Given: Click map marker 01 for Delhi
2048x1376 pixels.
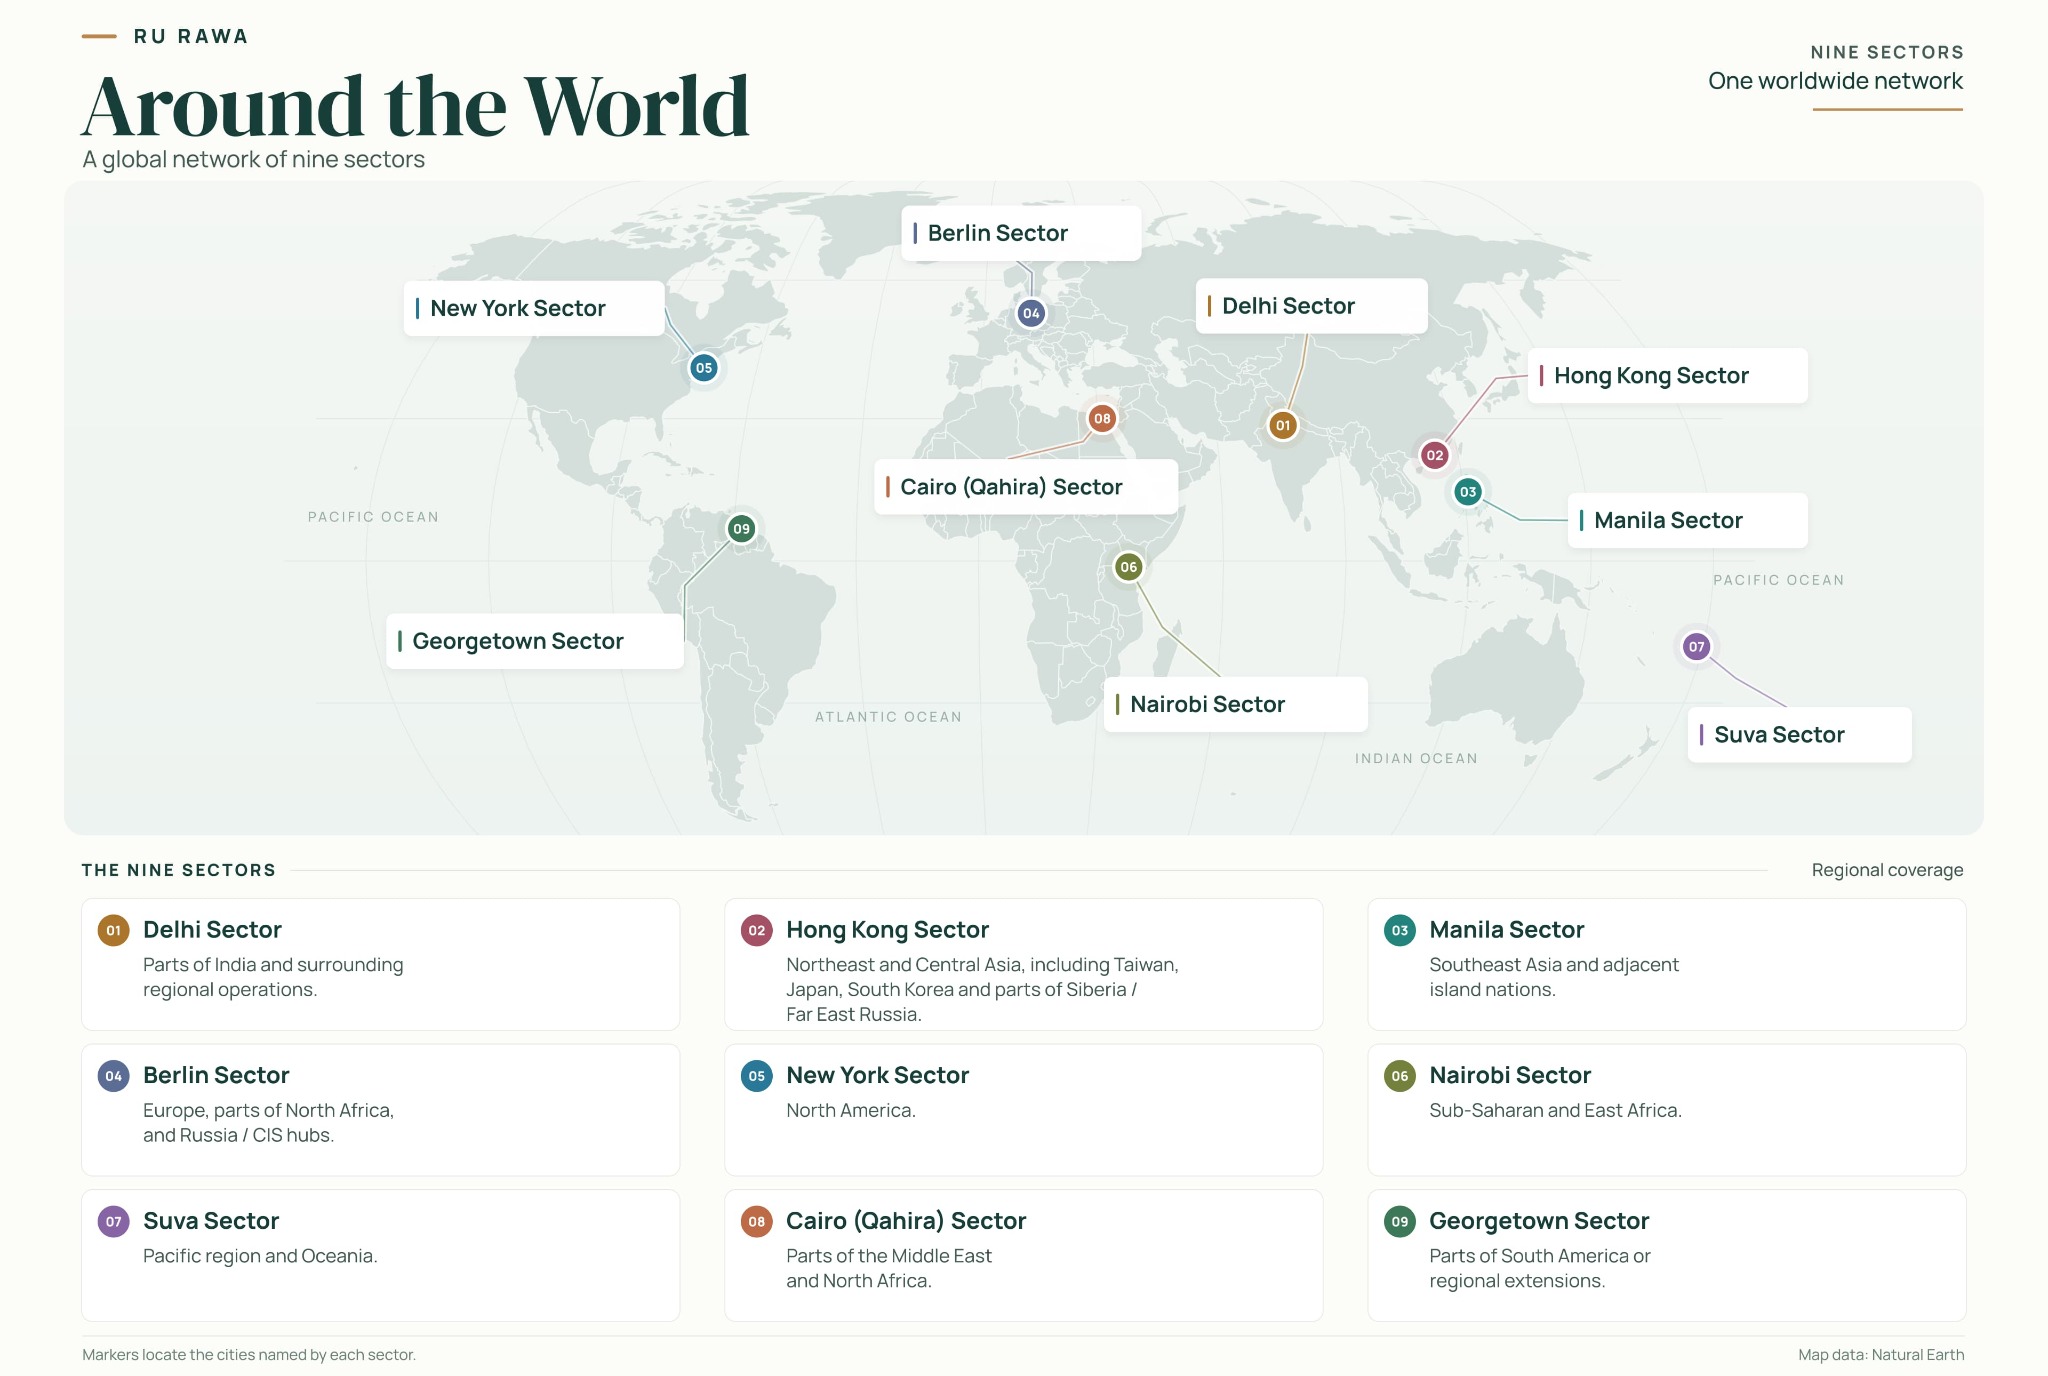Looking at the screenshot, I should [x=1283, y=425].
